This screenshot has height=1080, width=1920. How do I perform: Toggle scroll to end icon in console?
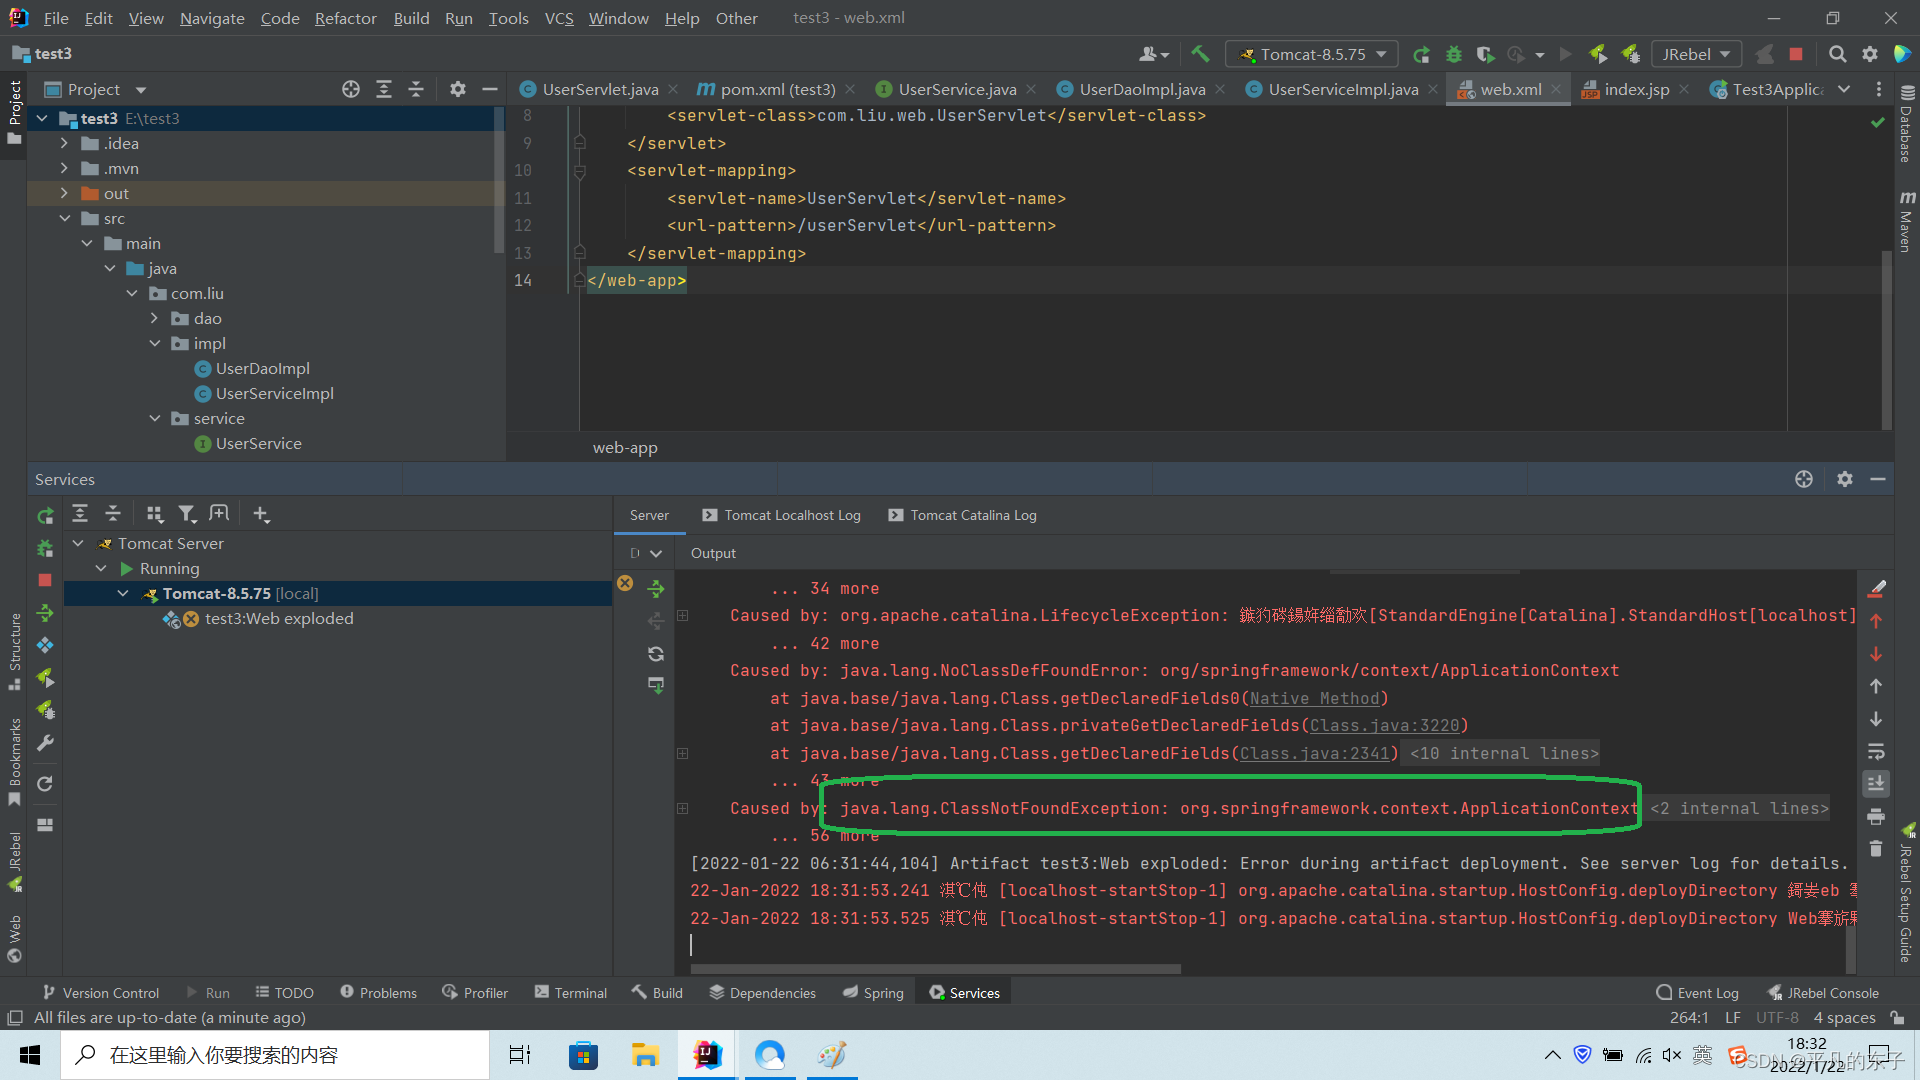pos(1876,783)
